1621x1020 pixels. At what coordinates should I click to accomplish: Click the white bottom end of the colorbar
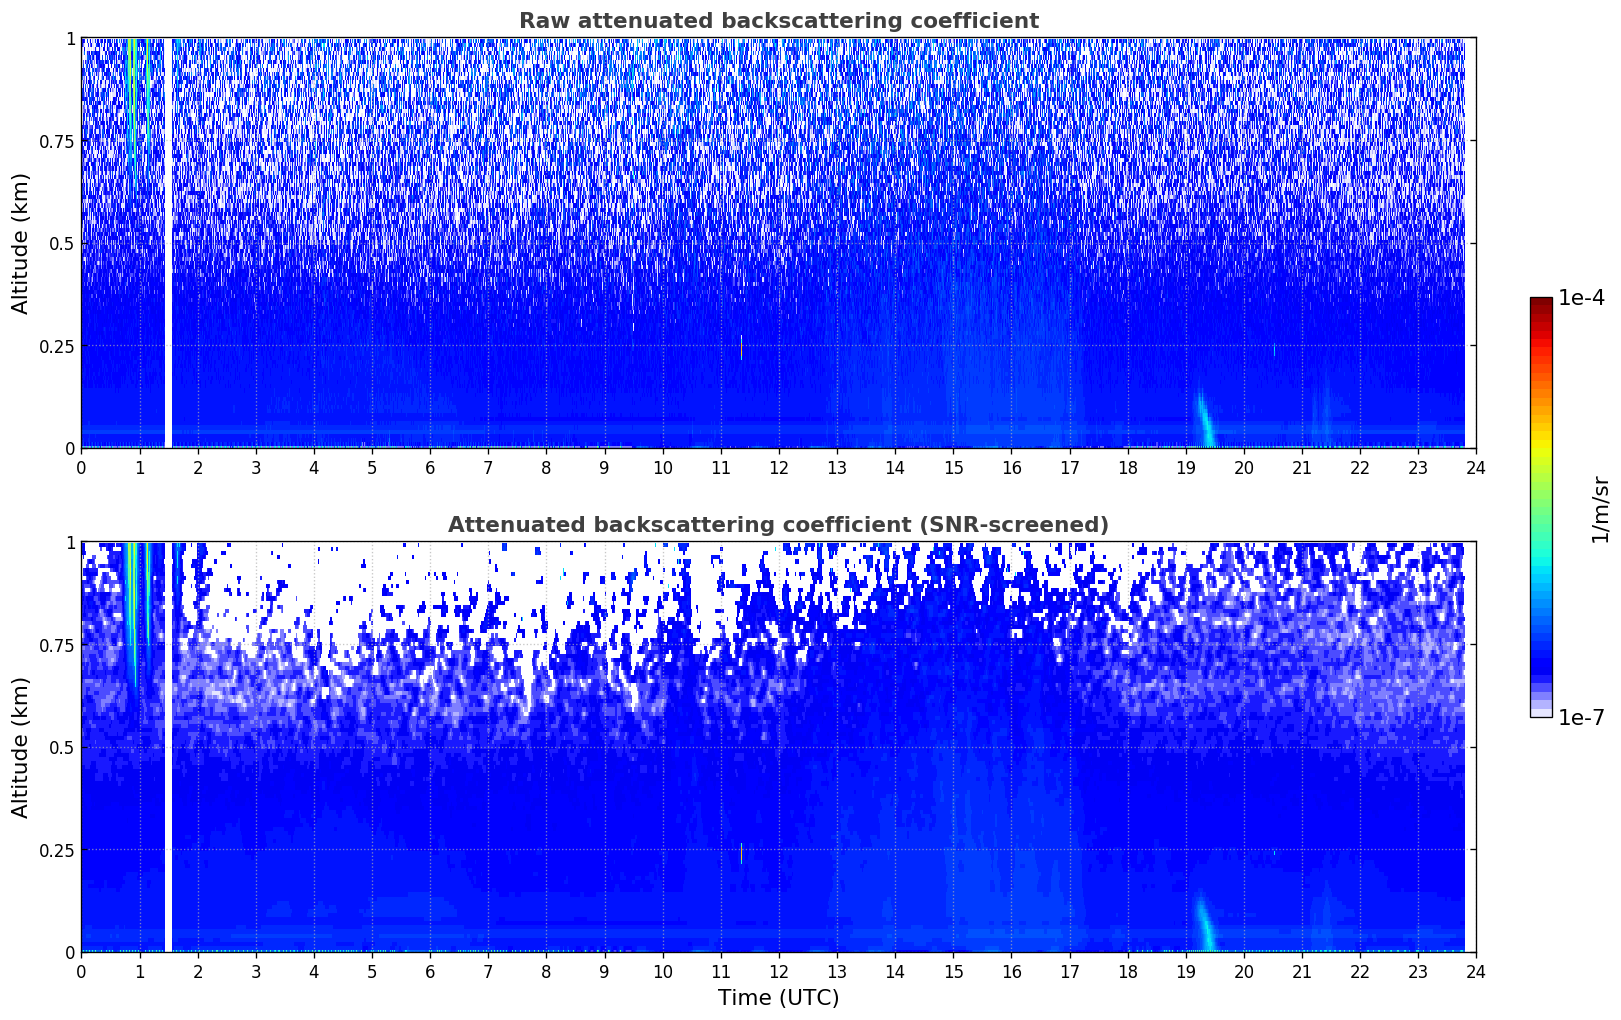pyautogui.click(x=1541, y=712)
